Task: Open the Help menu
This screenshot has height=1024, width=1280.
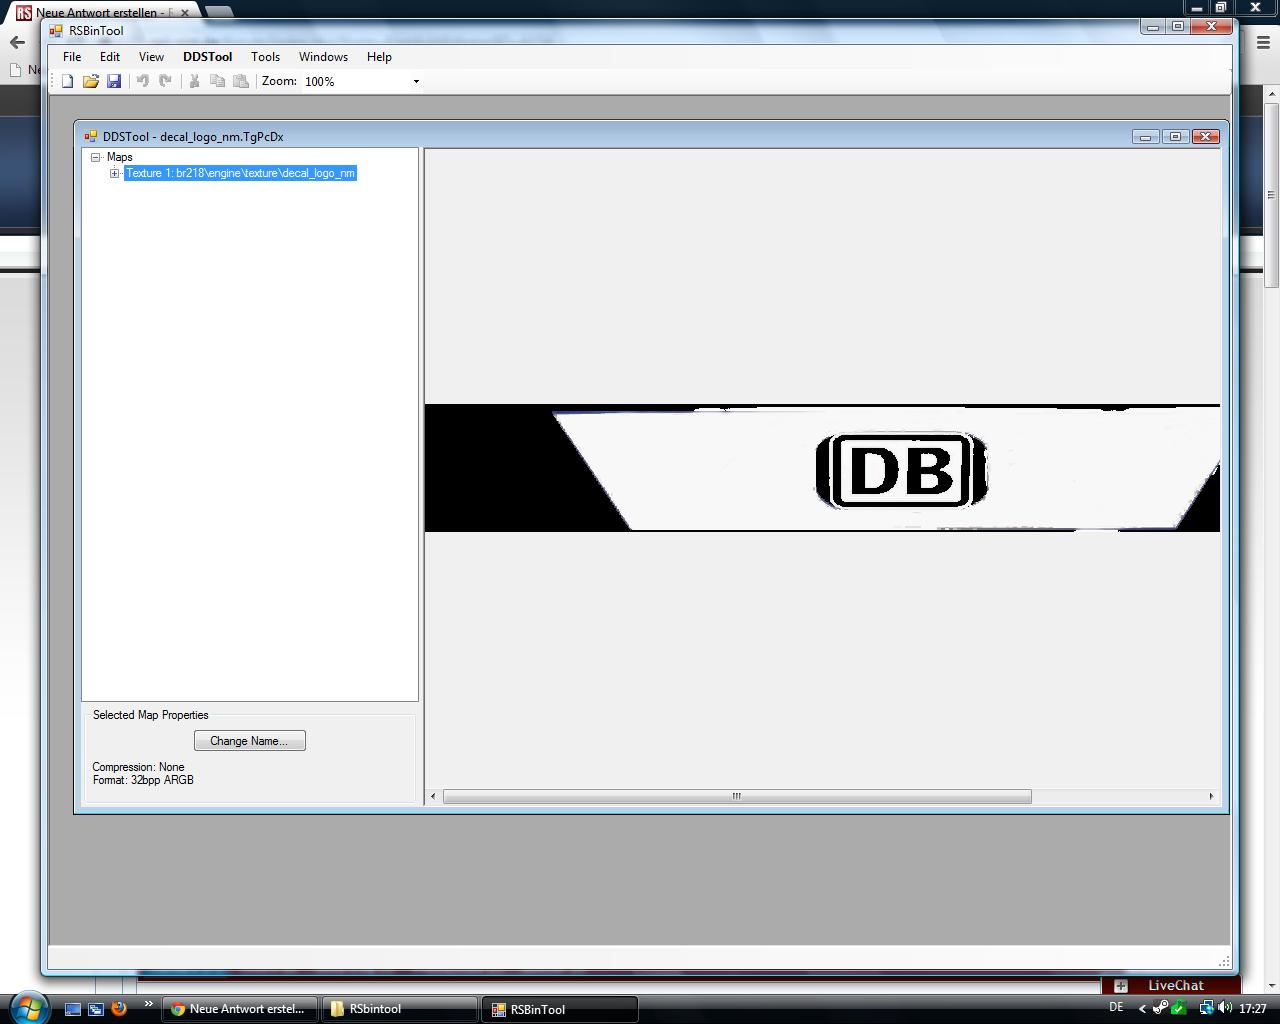Action: [x=379, y=57]
